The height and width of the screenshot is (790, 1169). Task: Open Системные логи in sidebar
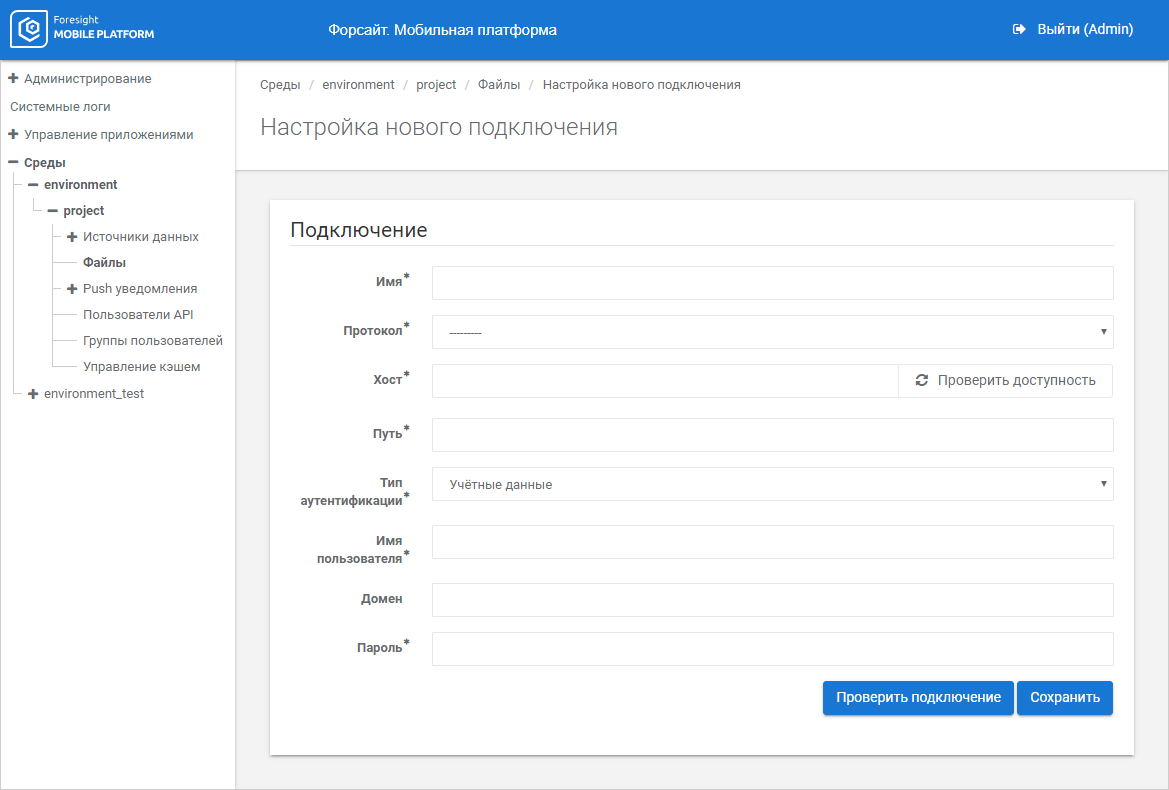pos(60,106)
